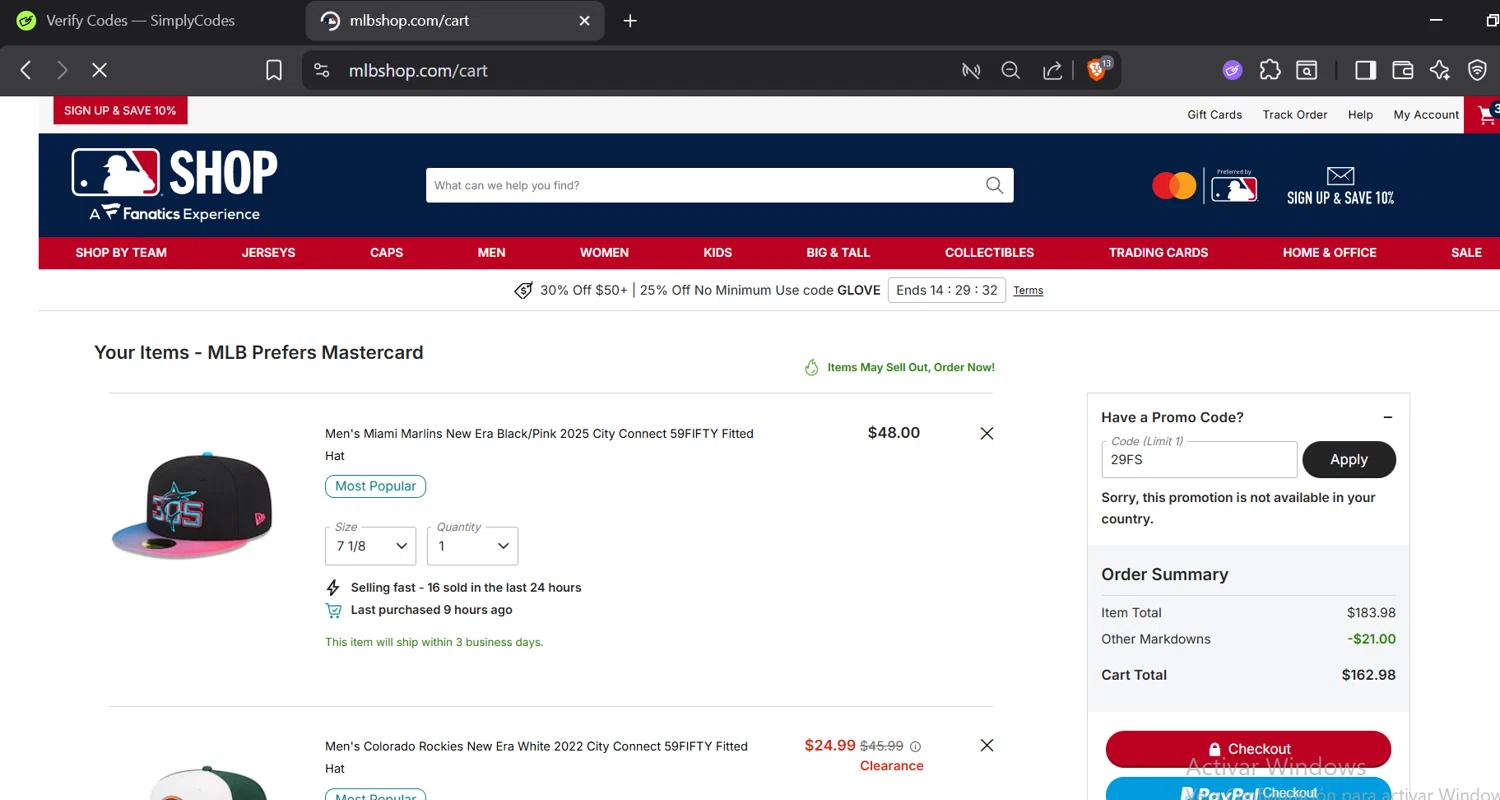This screenshot has height=800, width=1500.
Task: Click the browser back arrow
Action: (x=26, y=70)
